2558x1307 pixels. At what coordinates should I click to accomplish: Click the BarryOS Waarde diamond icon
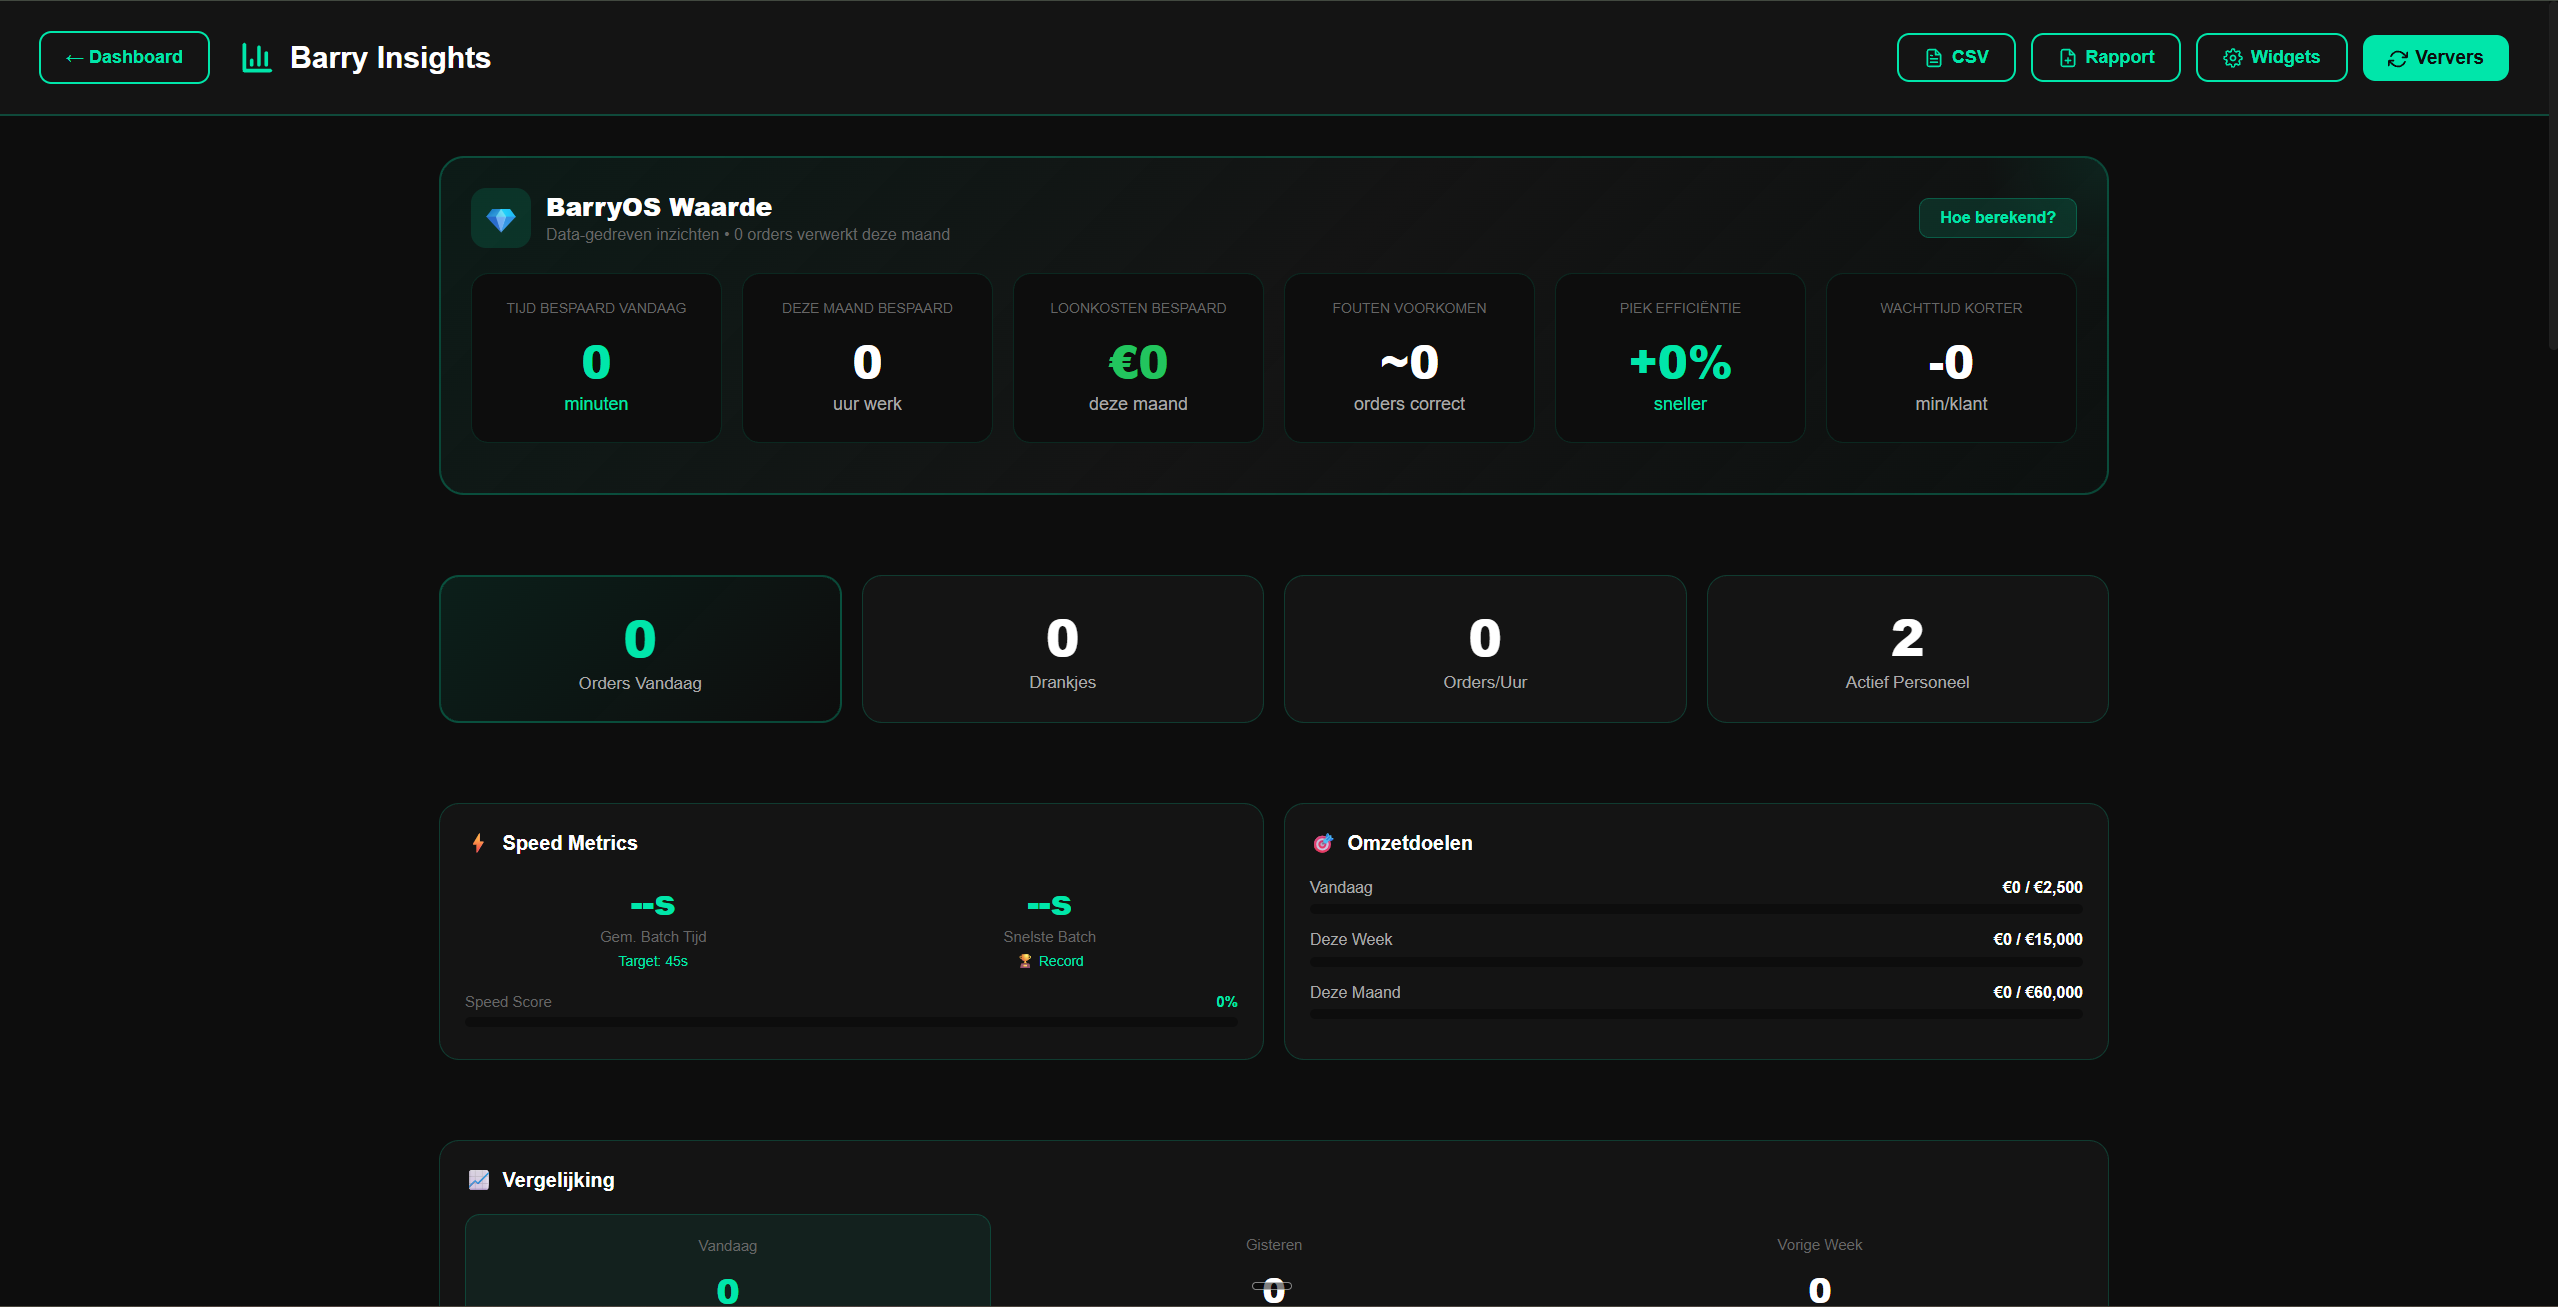[500, 219]
